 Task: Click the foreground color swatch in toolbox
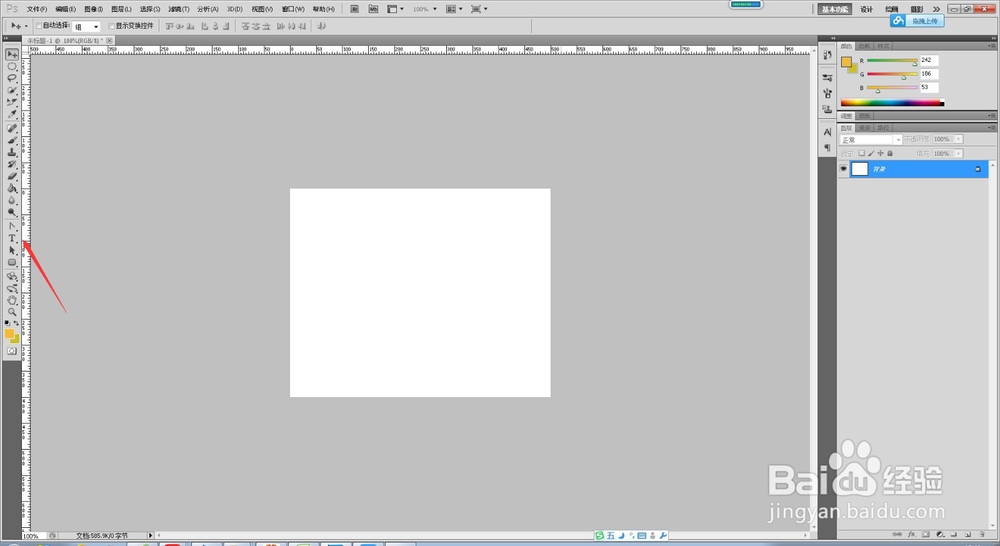click(x=10, y=334)
